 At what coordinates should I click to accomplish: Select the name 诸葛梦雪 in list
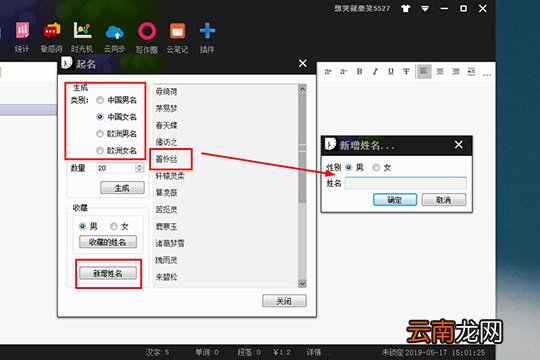[170, 243]
